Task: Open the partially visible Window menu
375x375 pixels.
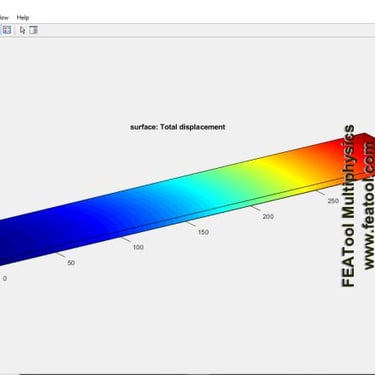Action: coord(4,17)
